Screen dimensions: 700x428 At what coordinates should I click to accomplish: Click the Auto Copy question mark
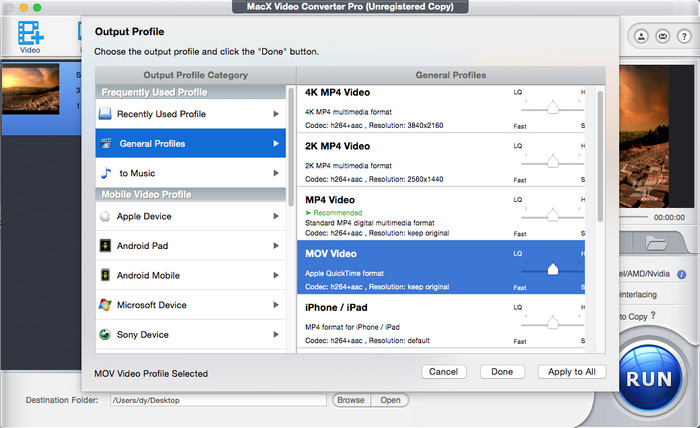coord(653,315)
